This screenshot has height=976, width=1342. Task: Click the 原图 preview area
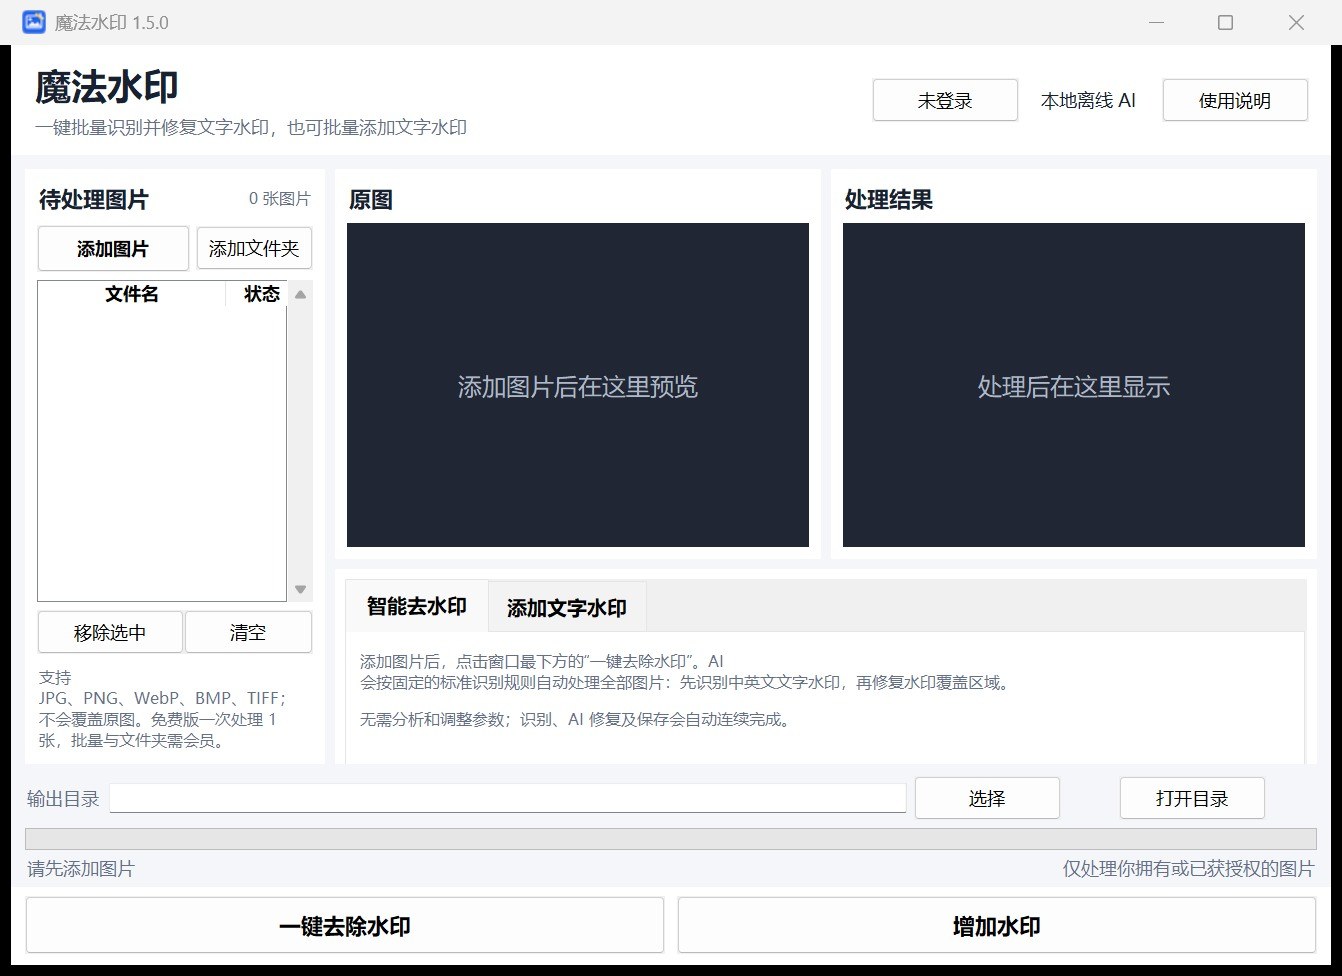578,385
